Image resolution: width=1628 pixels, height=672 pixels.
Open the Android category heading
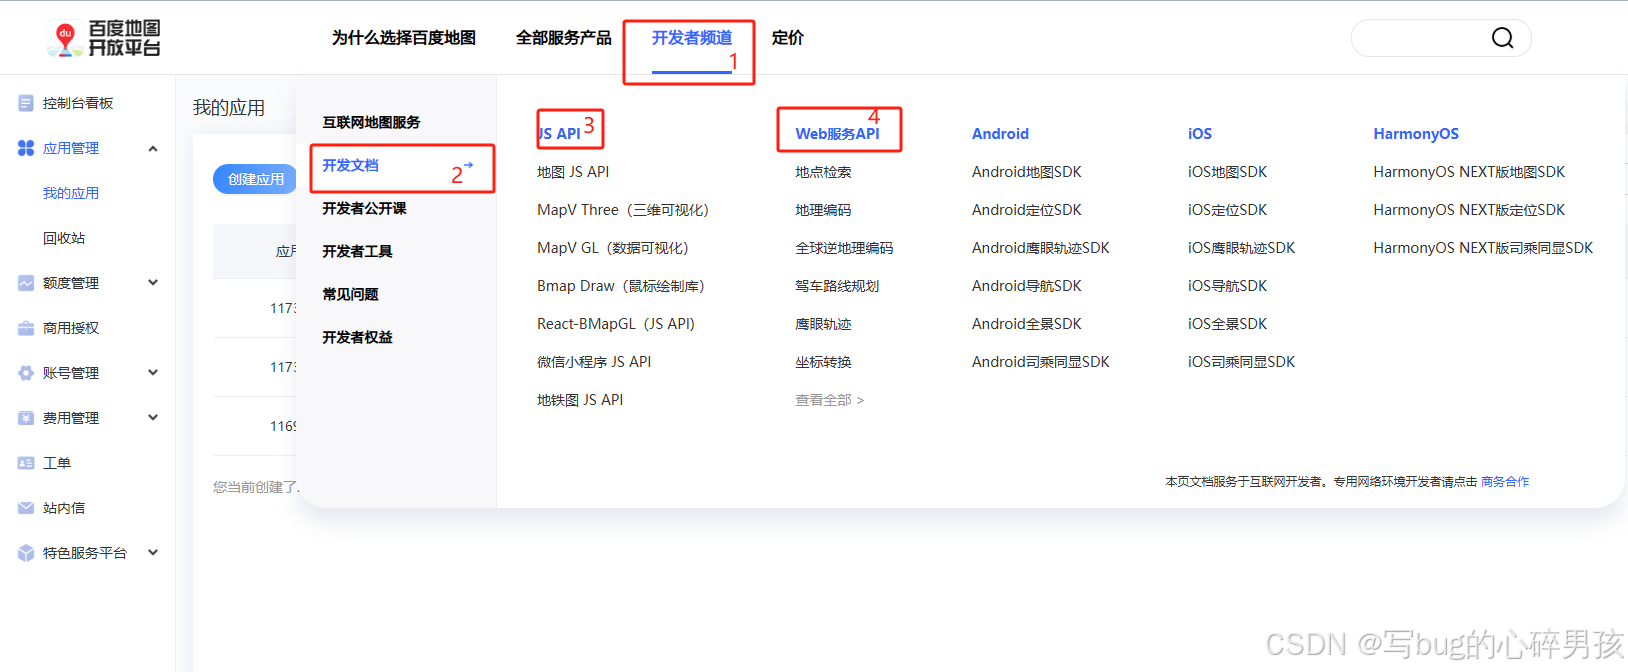[x=1000, y=134]
